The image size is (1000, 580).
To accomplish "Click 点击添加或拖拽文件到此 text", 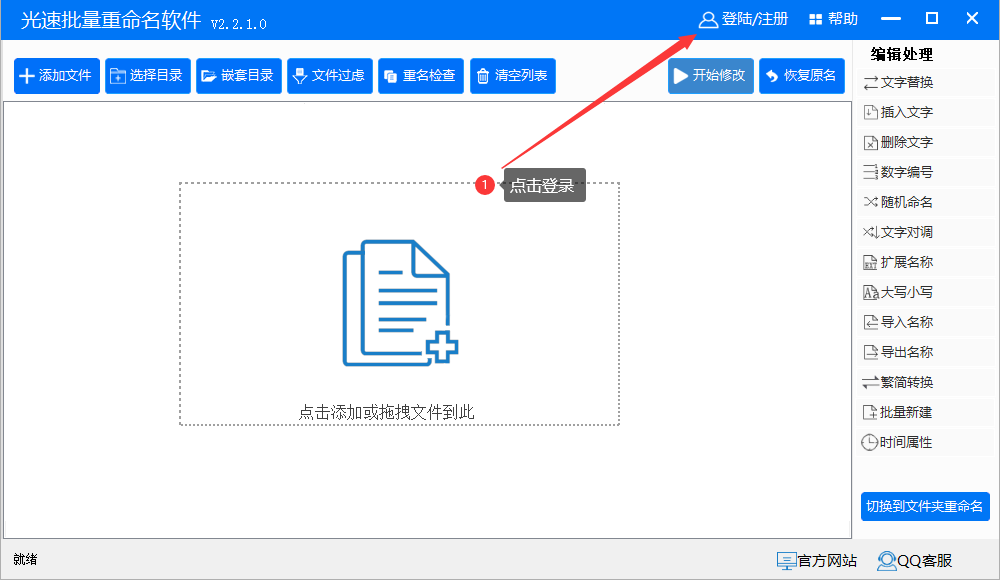I will tap(386, 412).
